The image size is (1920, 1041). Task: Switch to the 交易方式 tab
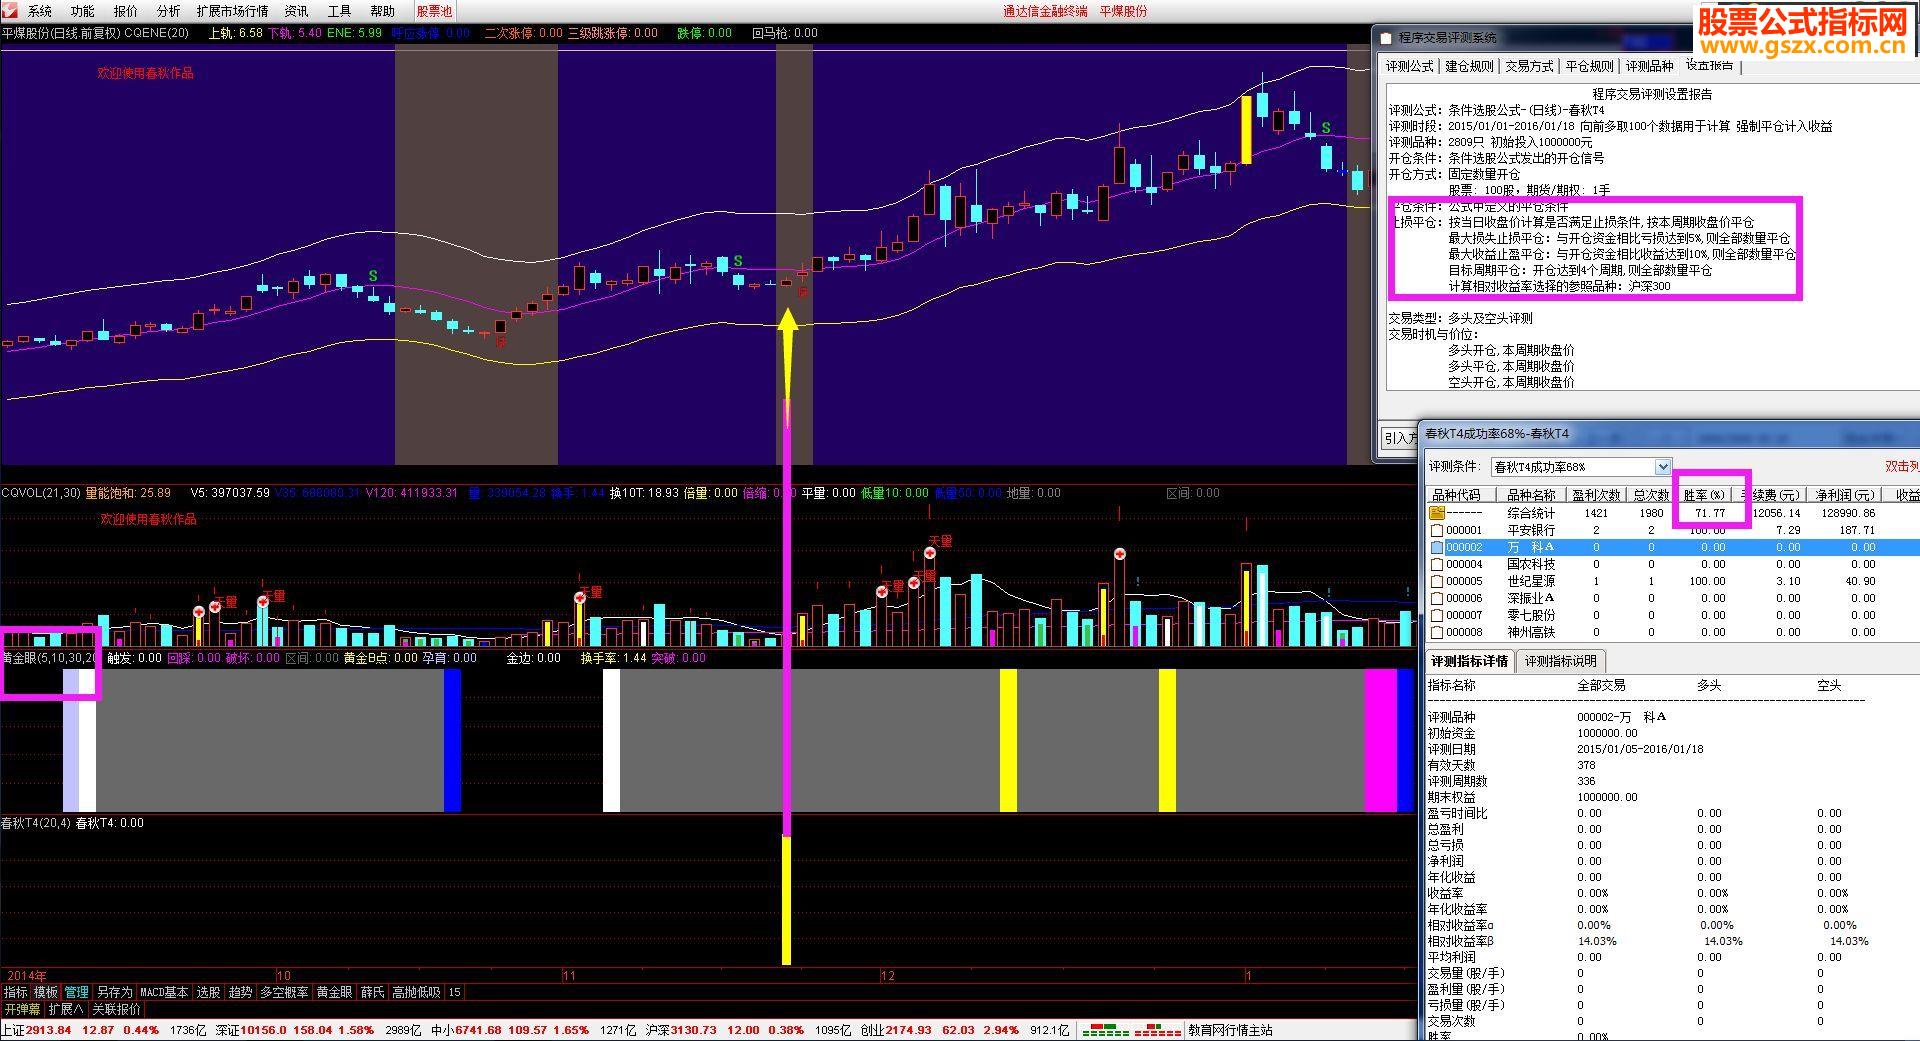point(1529,66)
